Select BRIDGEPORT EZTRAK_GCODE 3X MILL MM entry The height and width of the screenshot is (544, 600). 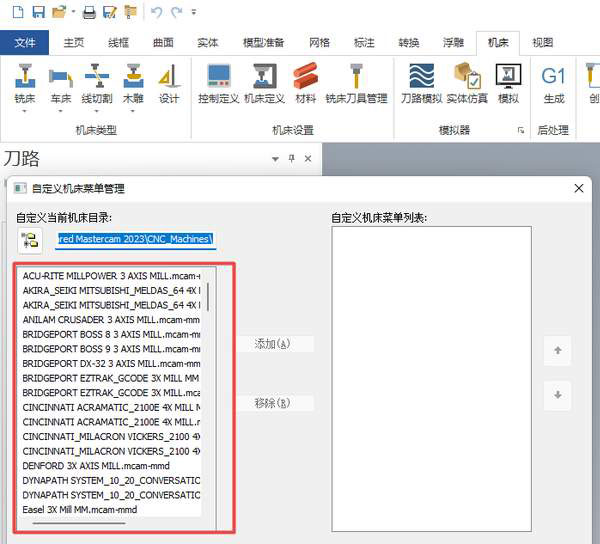click(x=111, y=378)
